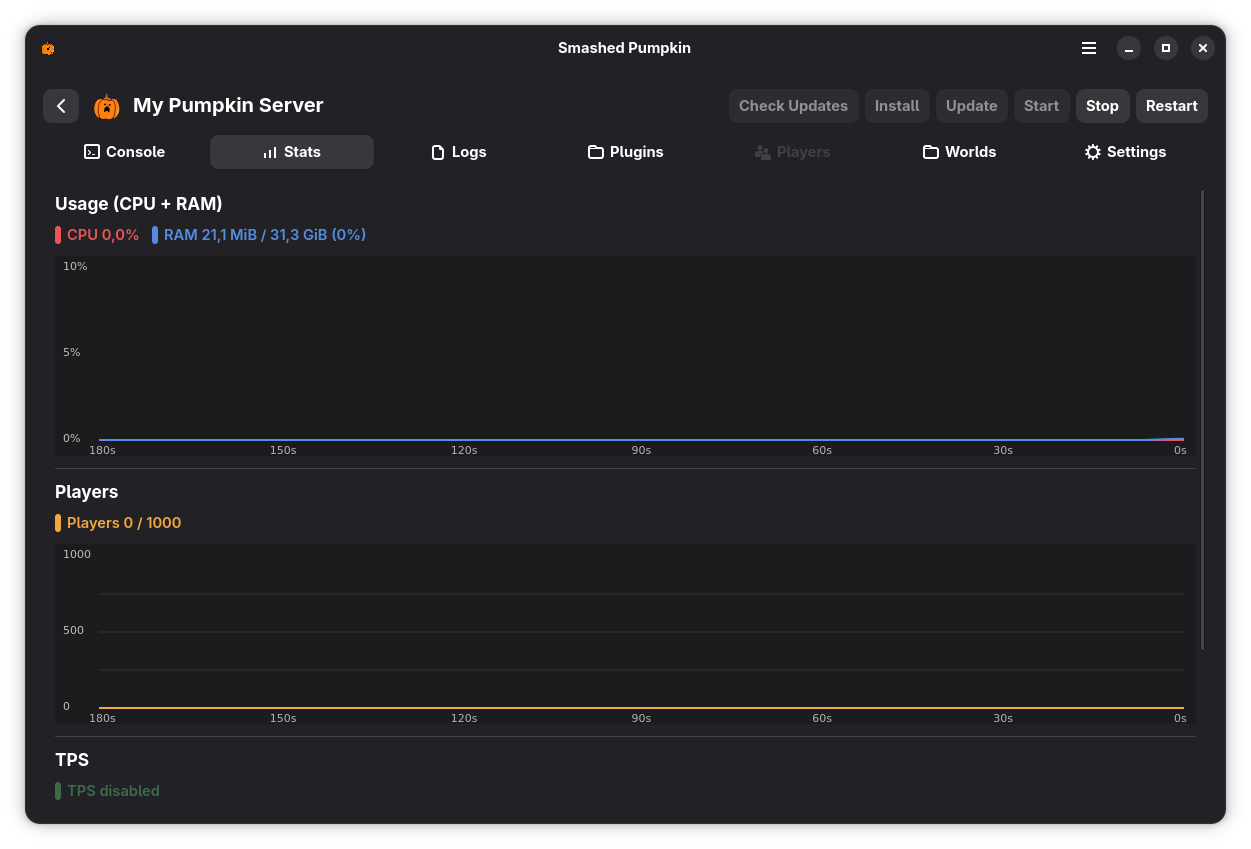Image resolution: width=1251 pixels, height=849 pixels.
Task: Open the hamburger menu in the title bar
Action: click(1089, 48)
